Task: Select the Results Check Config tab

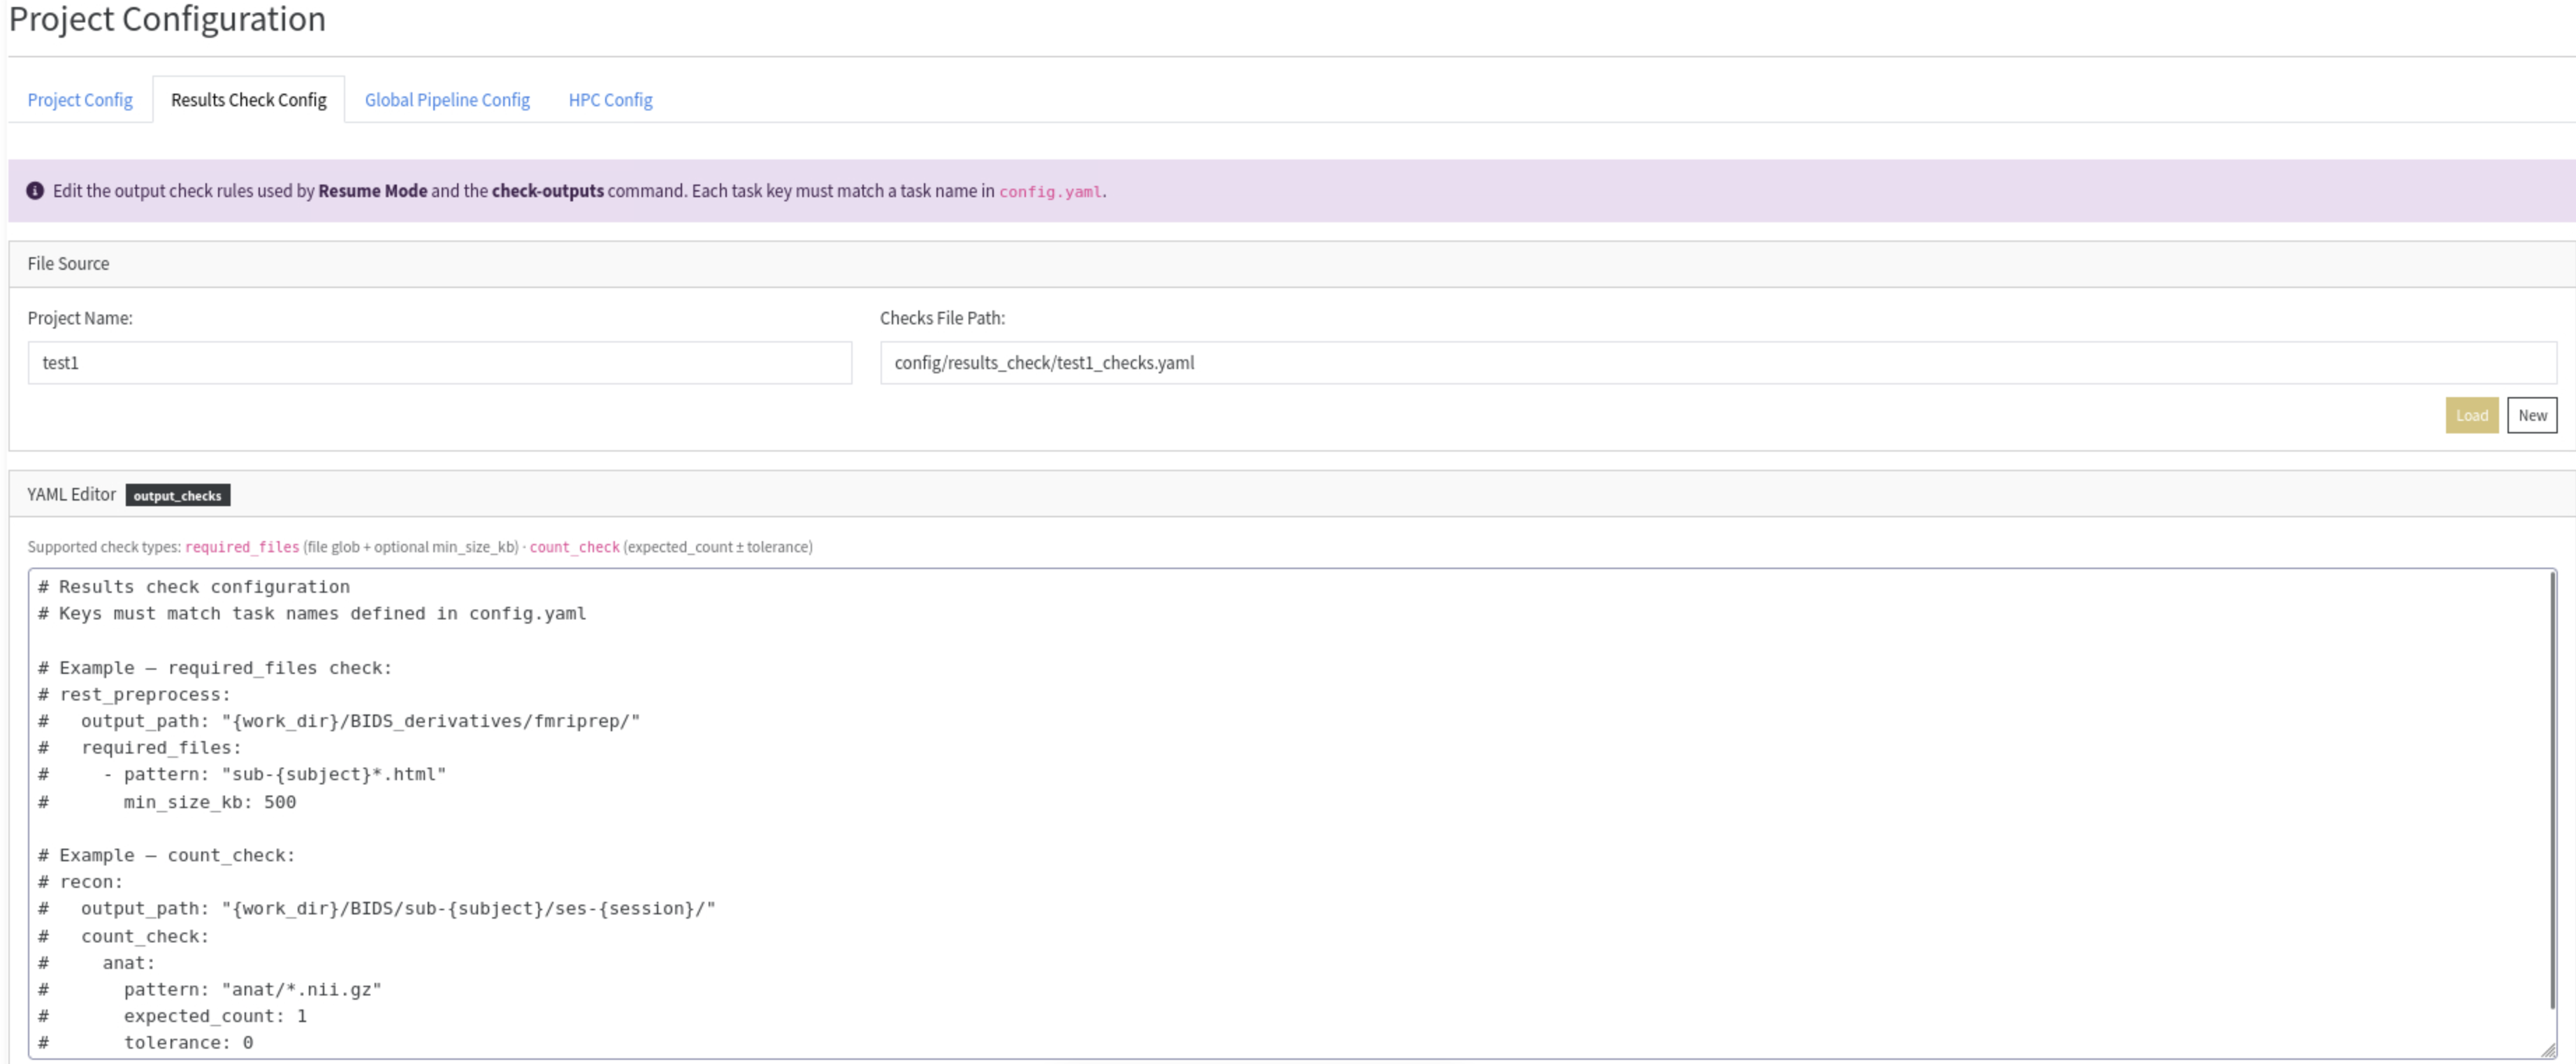Action: pyautogui.click(x=249, y=100)
